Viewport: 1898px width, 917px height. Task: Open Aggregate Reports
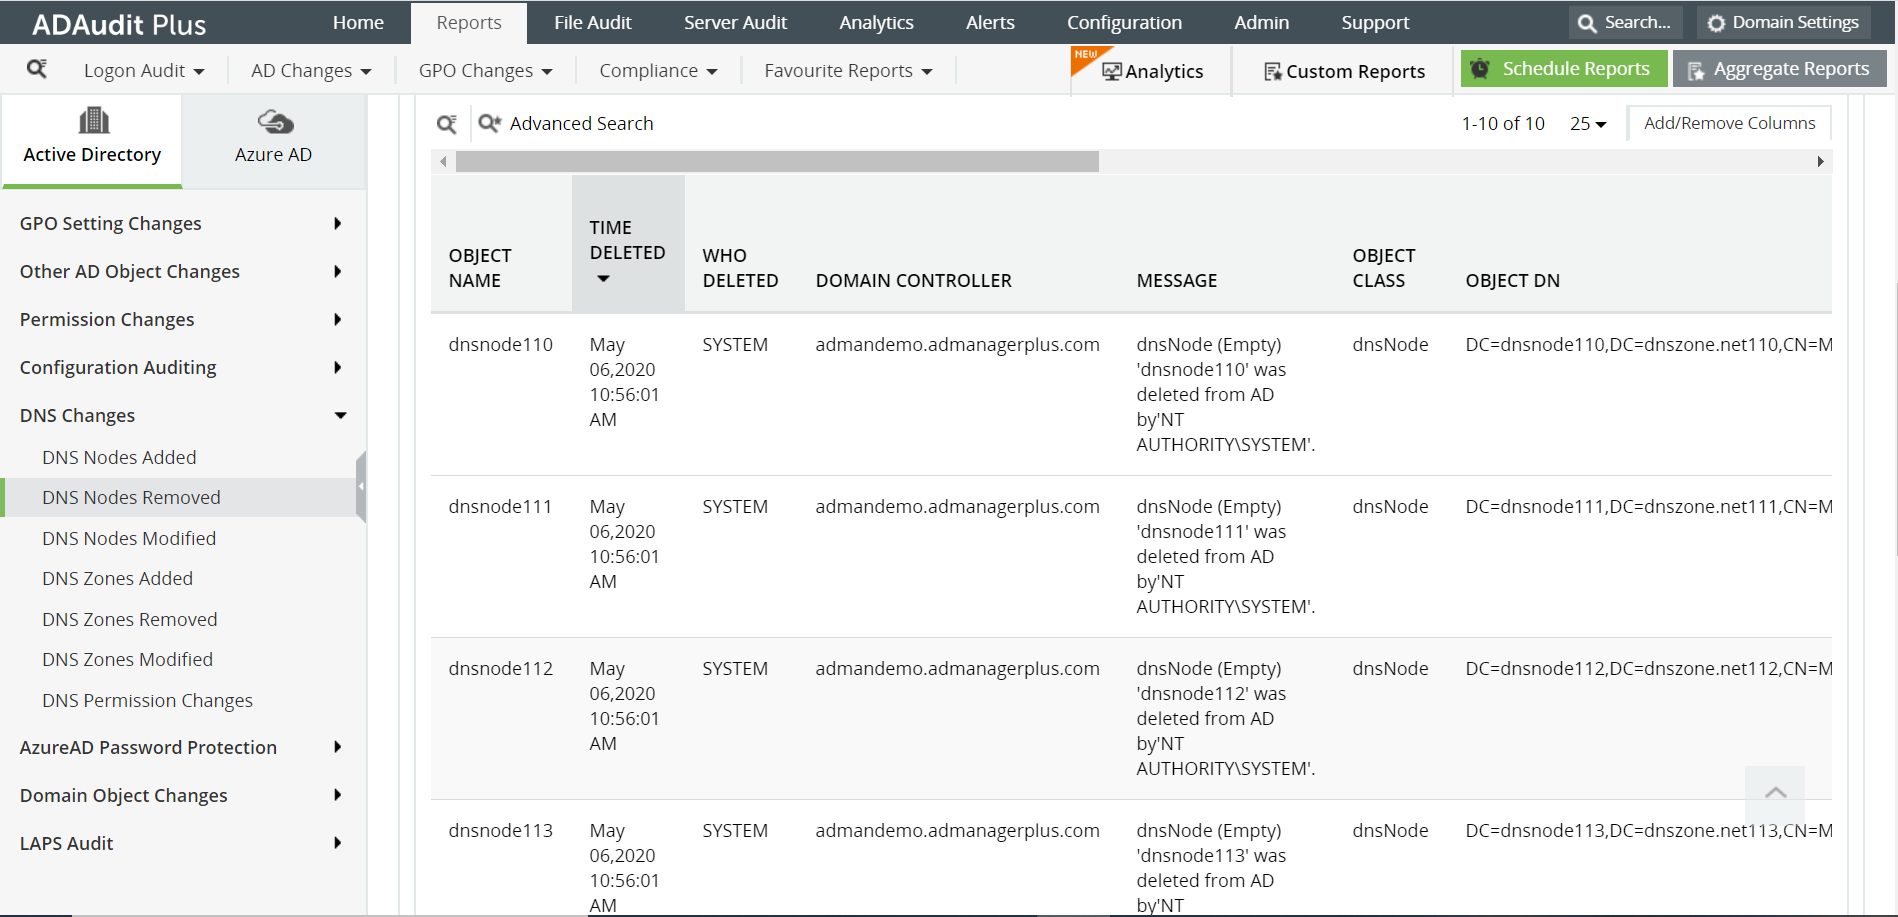(1779, 68)
